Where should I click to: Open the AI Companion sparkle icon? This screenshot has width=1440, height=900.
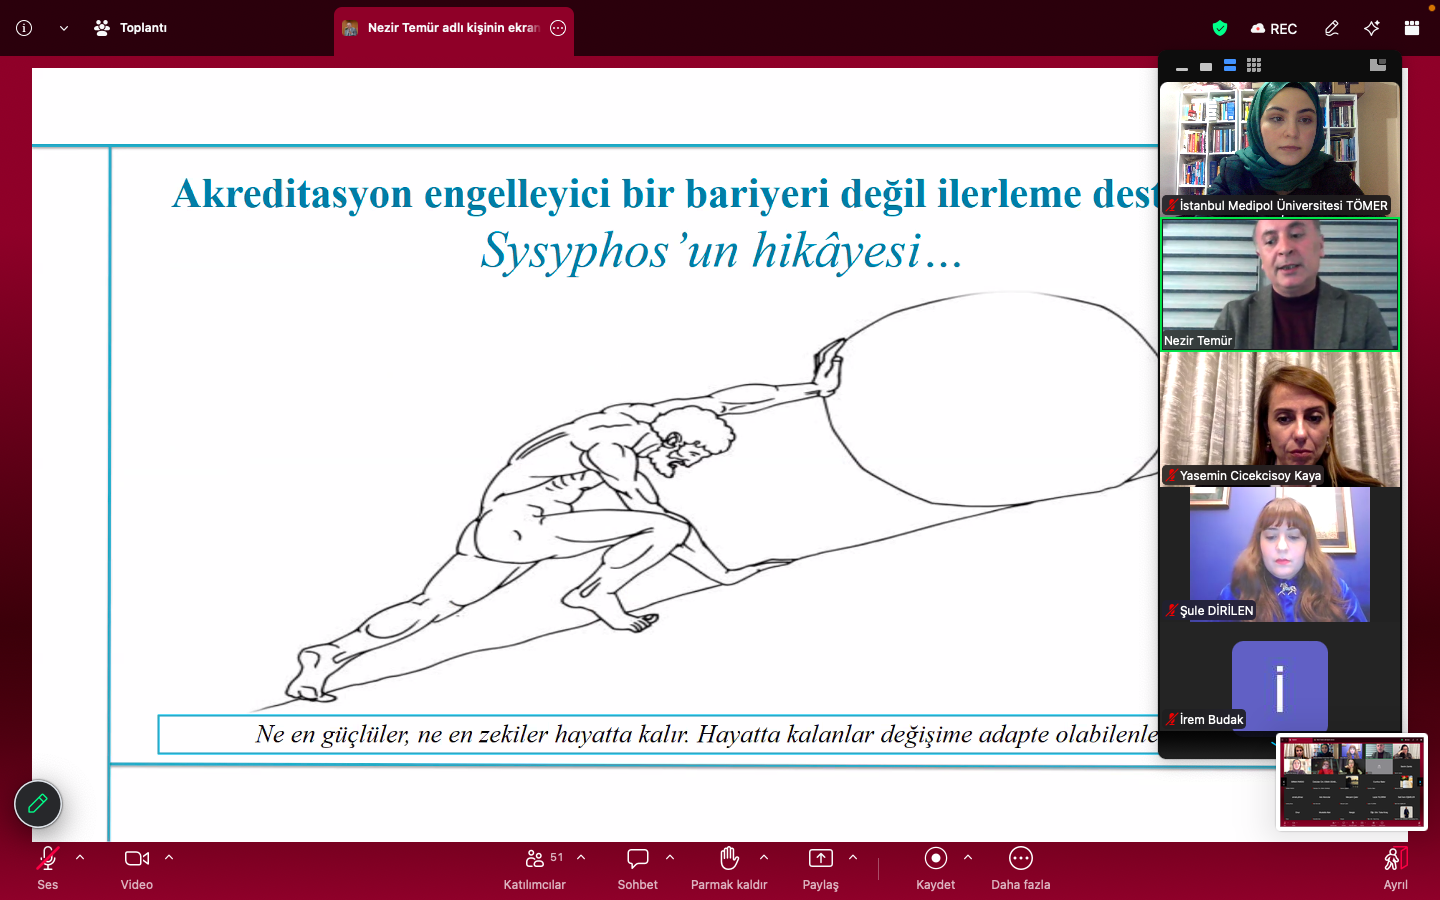1372,28
